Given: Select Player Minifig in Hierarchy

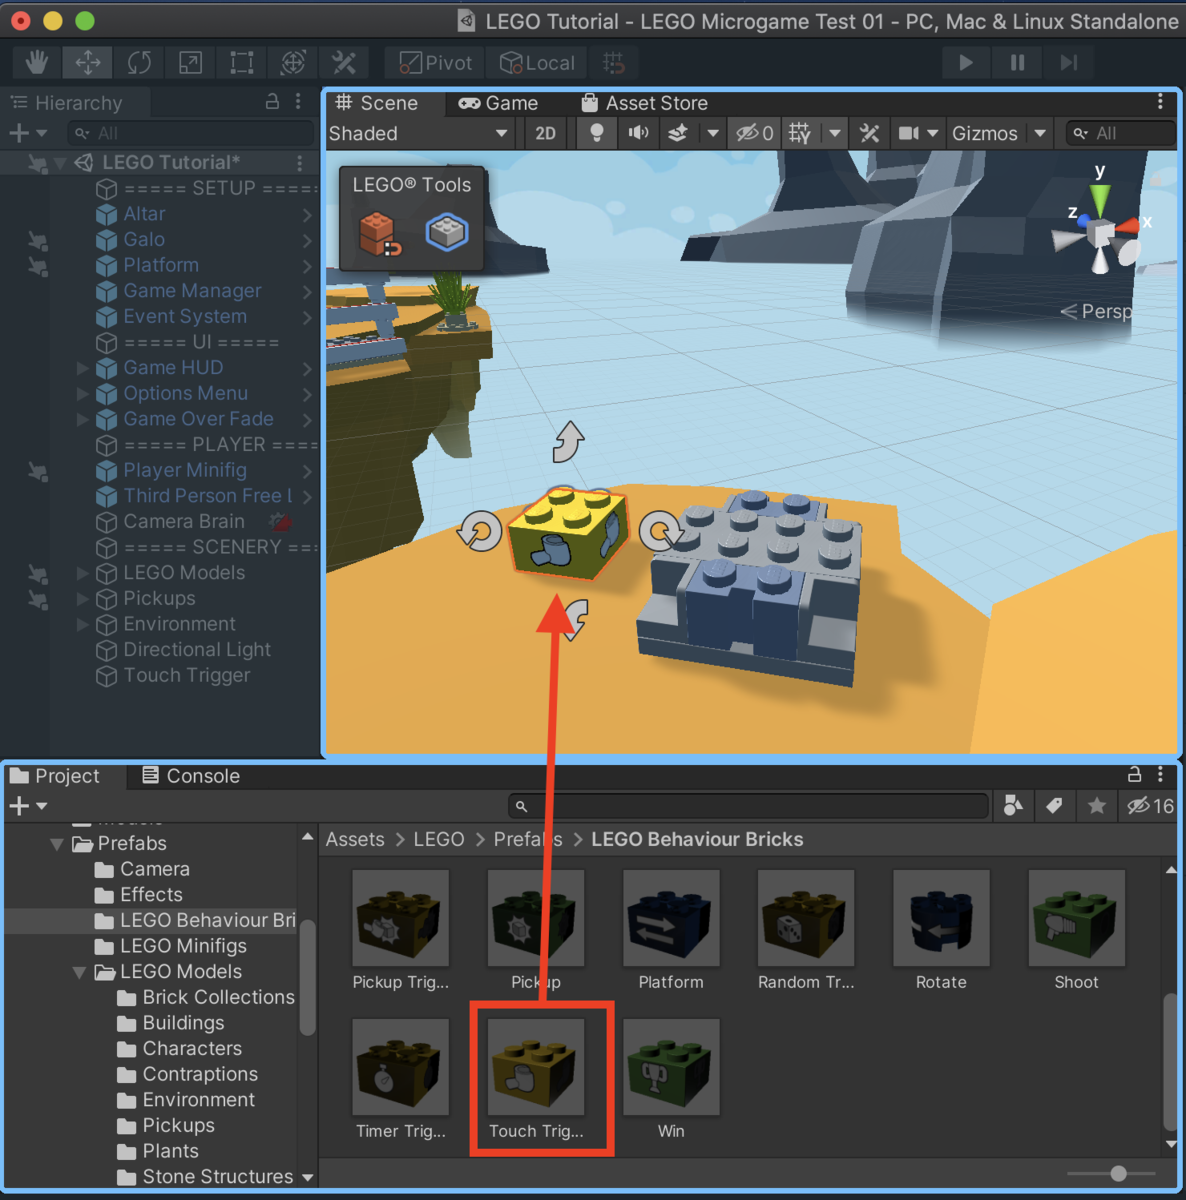Looking at the screenshot, I should 185,470.
